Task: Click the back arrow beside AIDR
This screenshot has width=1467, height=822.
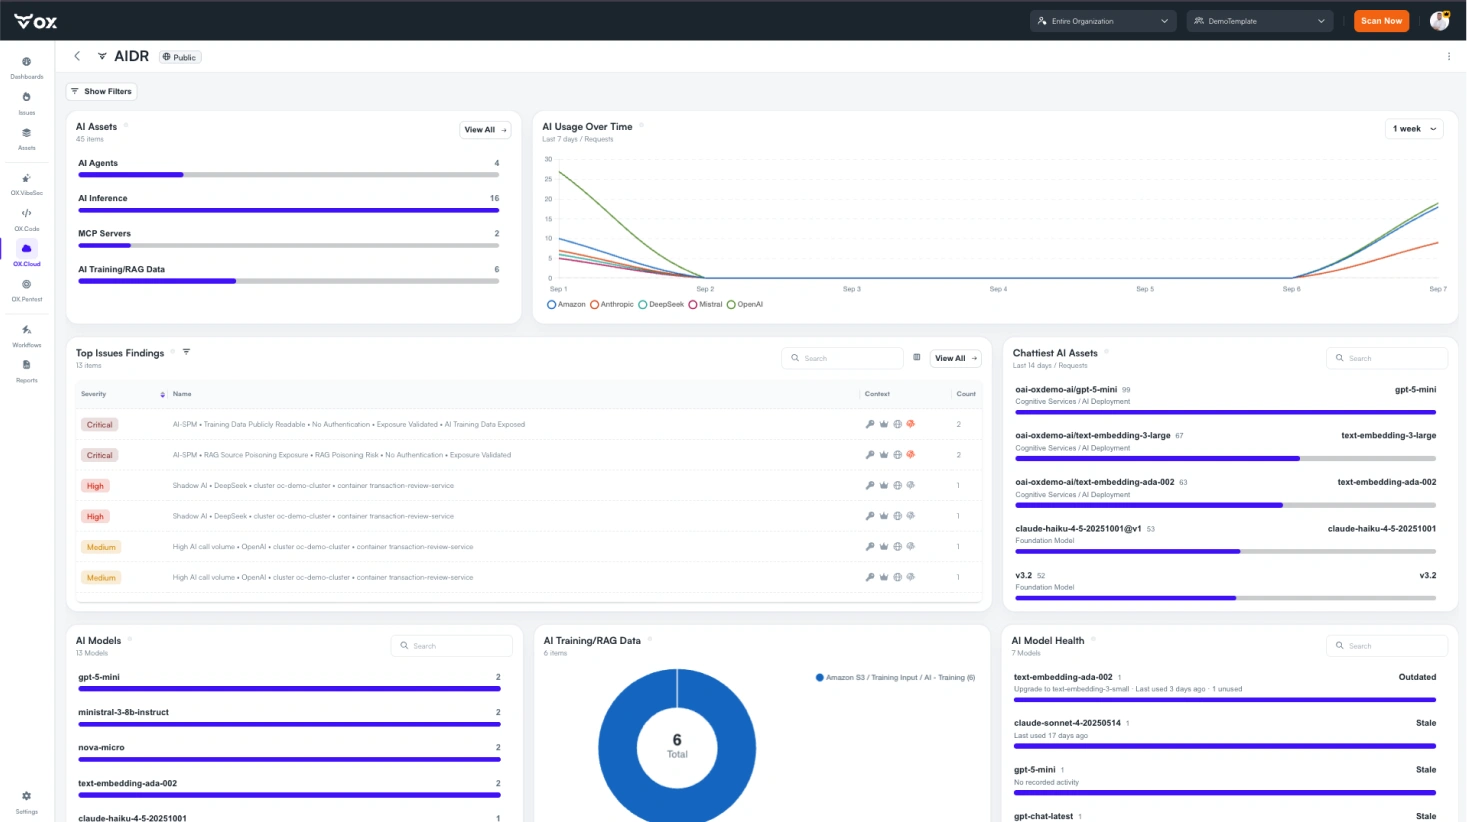Action: (x=77, y=56)
